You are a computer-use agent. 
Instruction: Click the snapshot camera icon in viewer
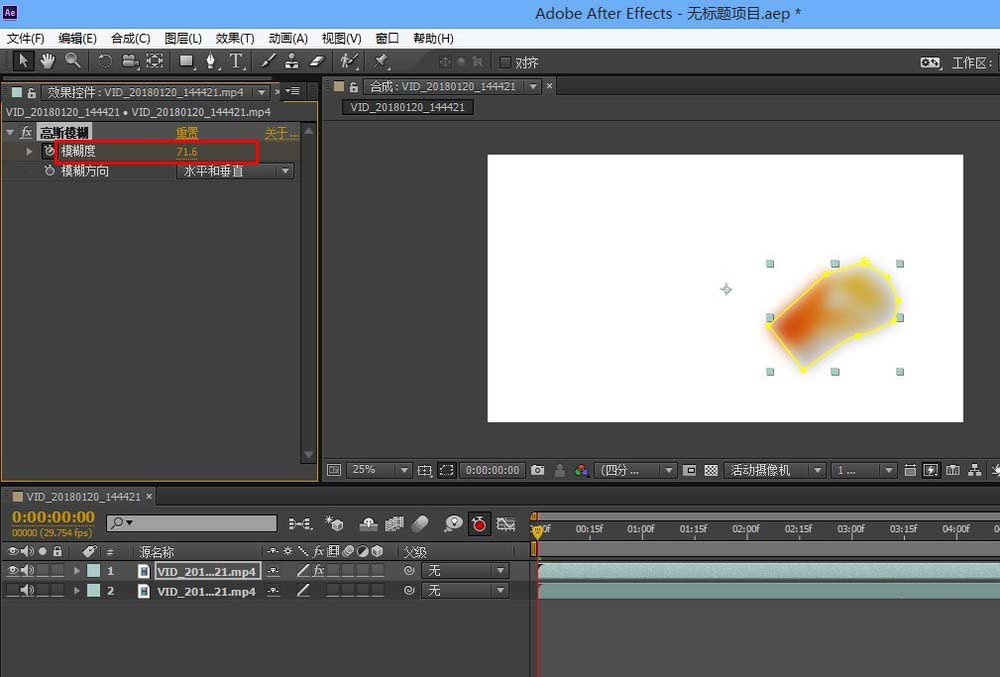538,470
